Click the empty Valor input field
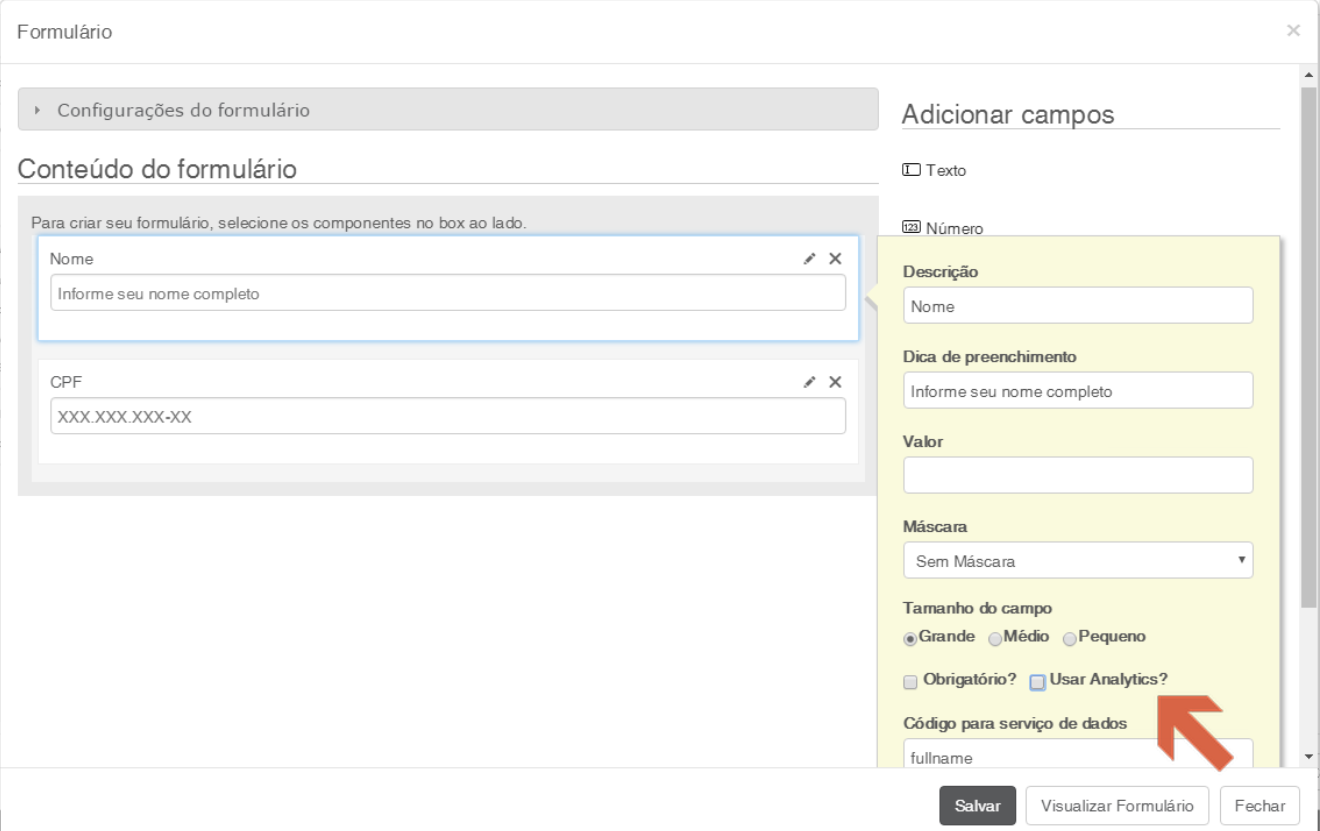 click(x=1078, y=475)
